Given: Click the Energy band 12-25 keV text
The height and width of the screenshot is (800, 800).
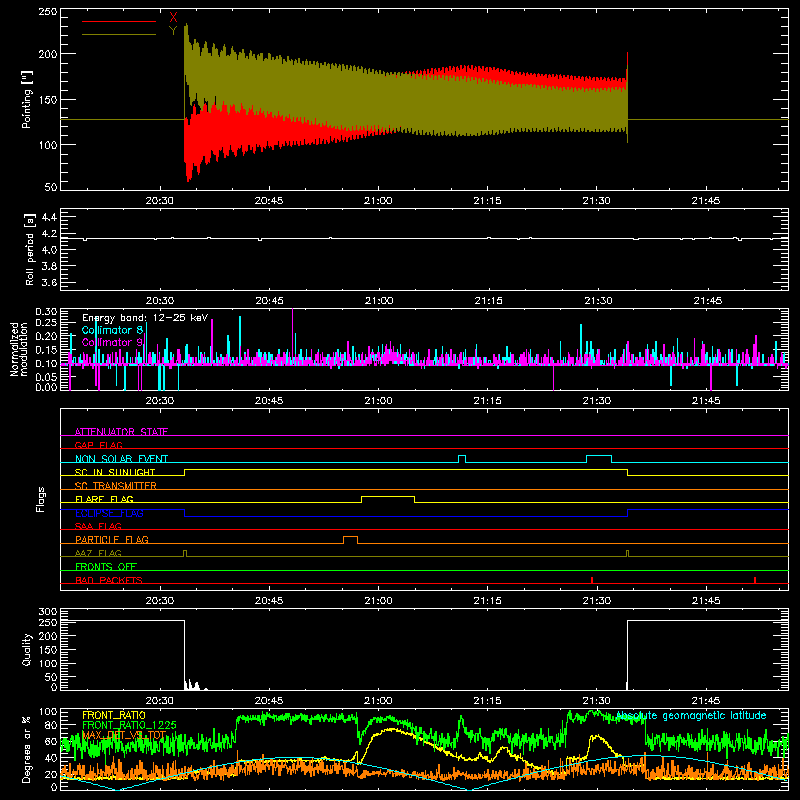Looking at the screenshot, I should [145, 318].
